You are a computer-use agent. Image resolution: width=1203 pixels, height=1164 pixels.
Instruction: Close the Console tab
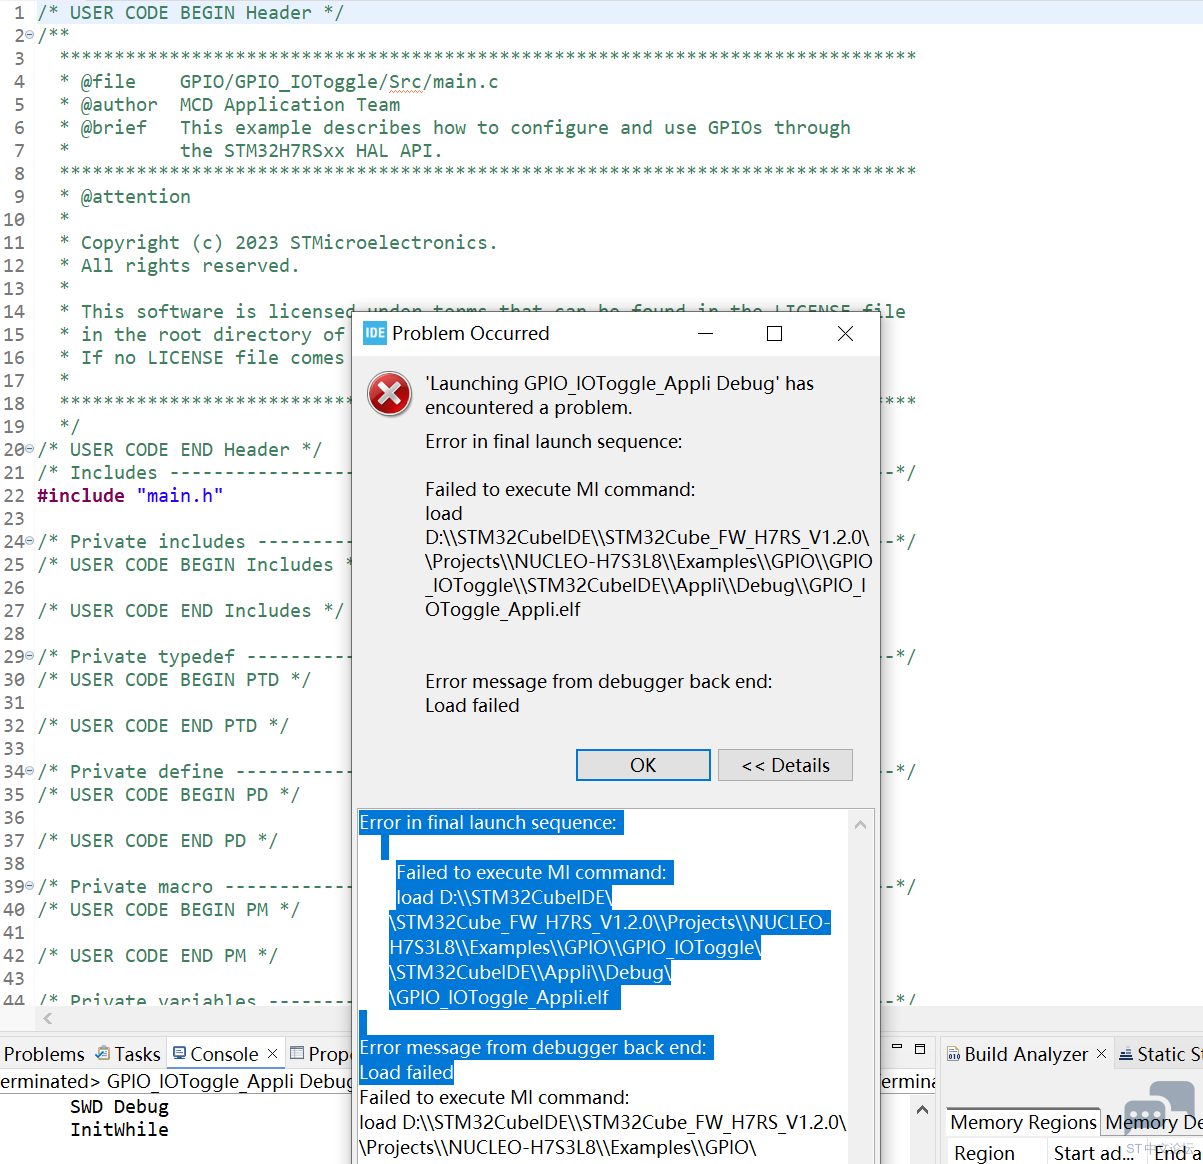(272, 1054)
